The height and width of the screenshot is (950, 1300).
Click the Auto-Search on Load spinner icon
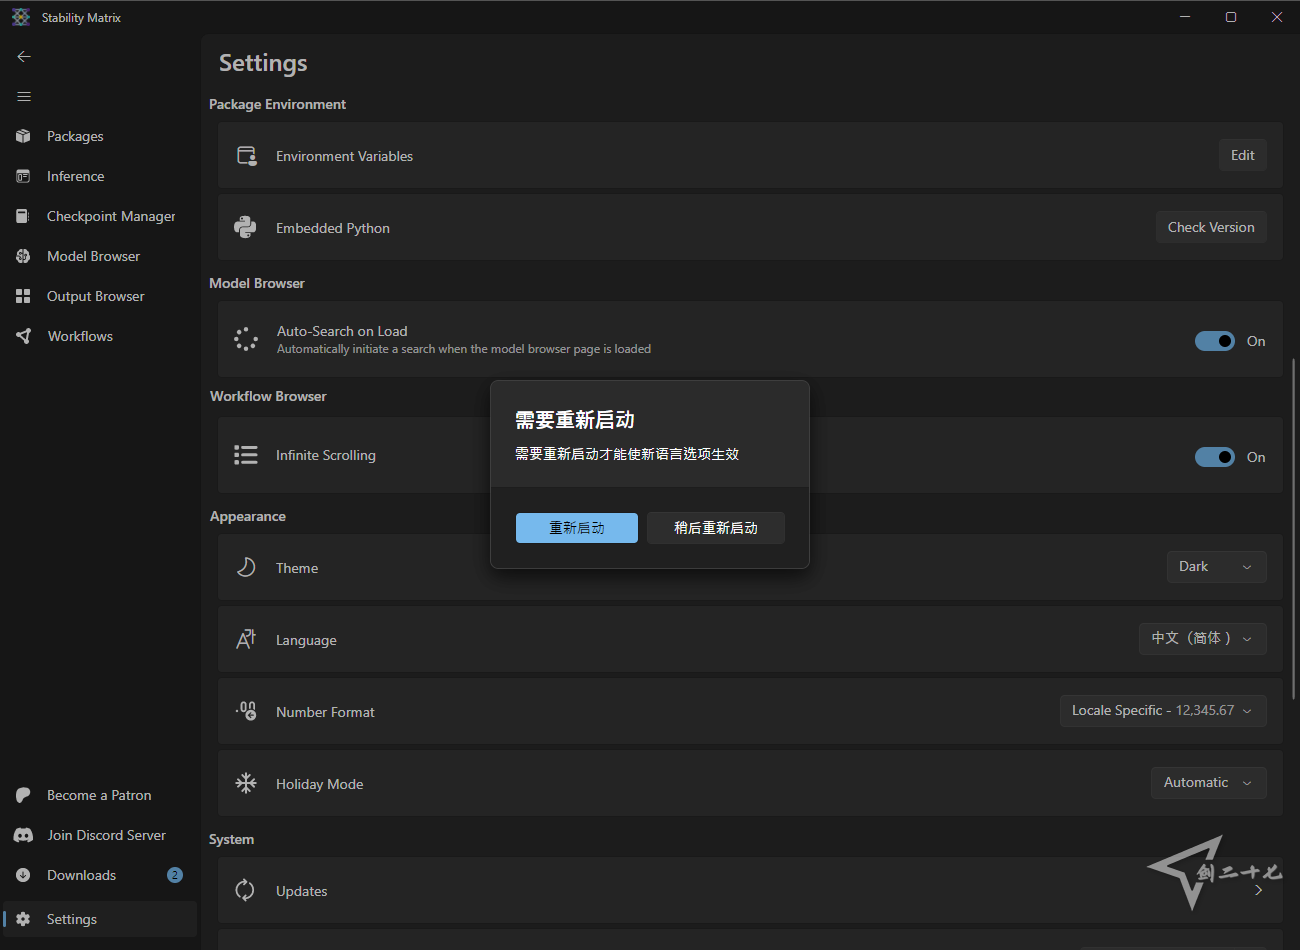[x=245, y=339]
